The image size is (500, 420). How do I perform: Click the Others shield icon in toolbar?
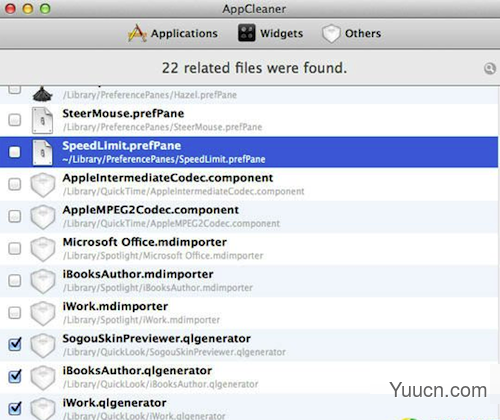coord(331,34)
